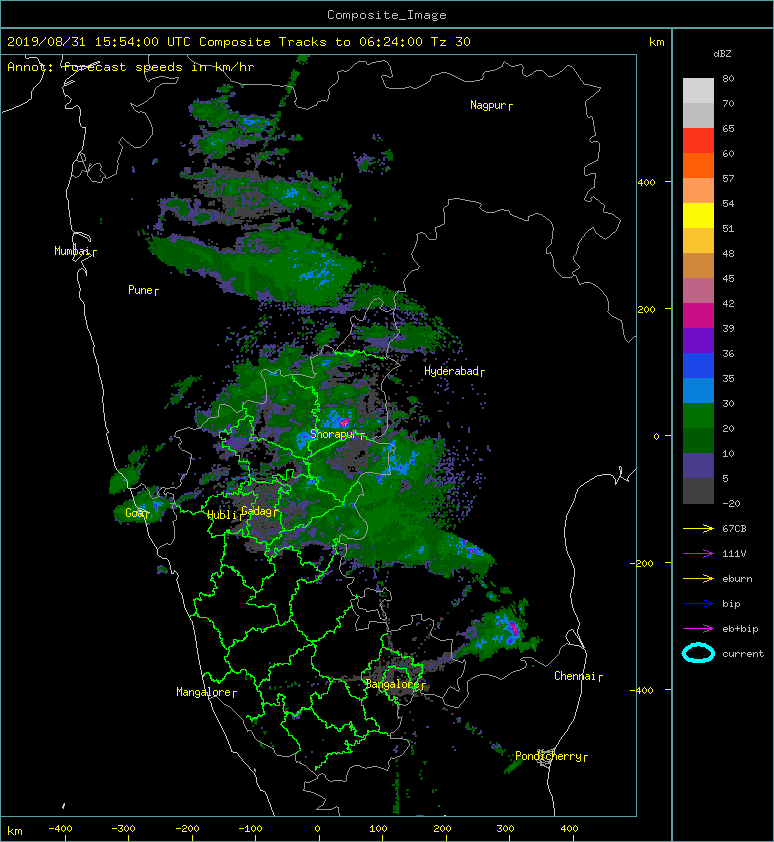Select the Mumbai city label
Image resolution: width=774 pixels, height=842 pixels.
(73, 251)
